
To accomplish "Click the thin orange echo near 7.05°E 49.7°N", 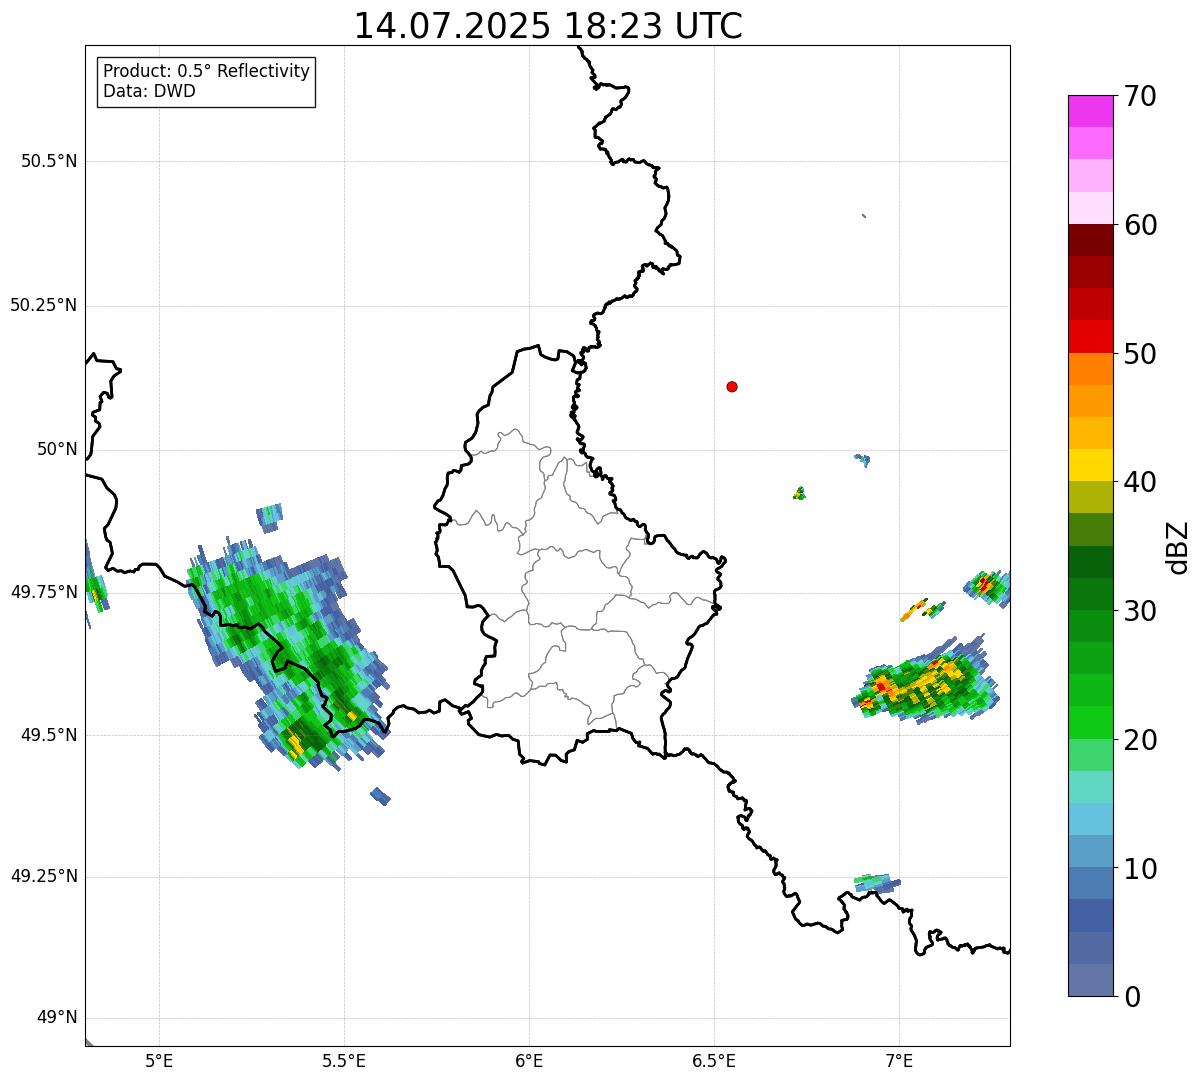I will (915, 609).
